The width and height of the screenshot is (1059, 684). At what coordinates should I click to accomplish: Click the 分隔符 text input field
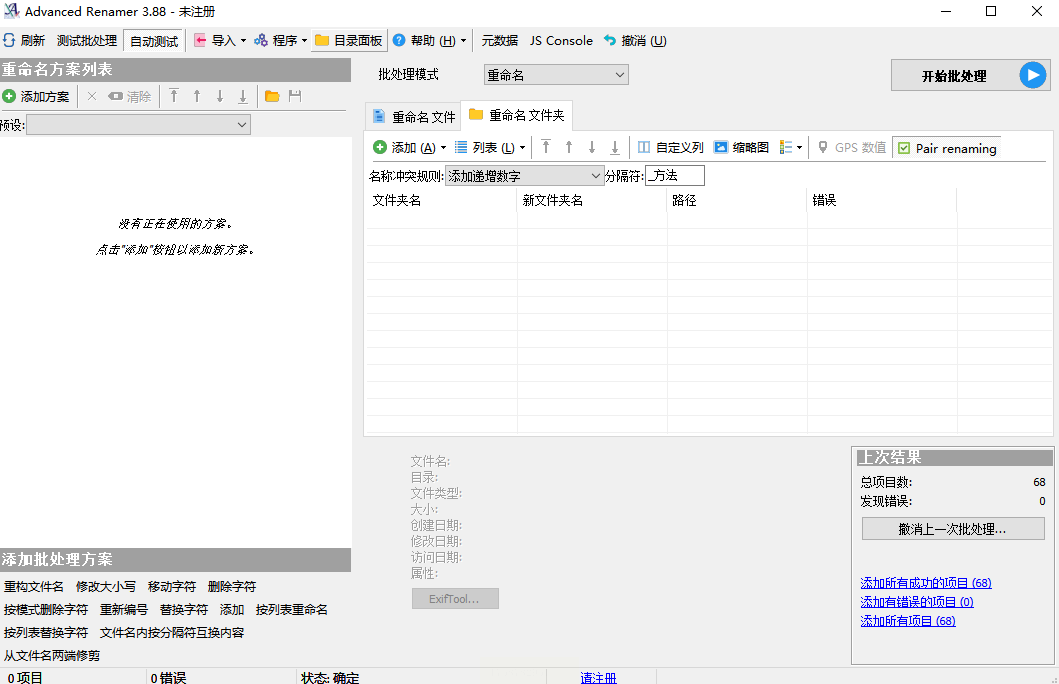pyautogui.click(x=675, y=176)
